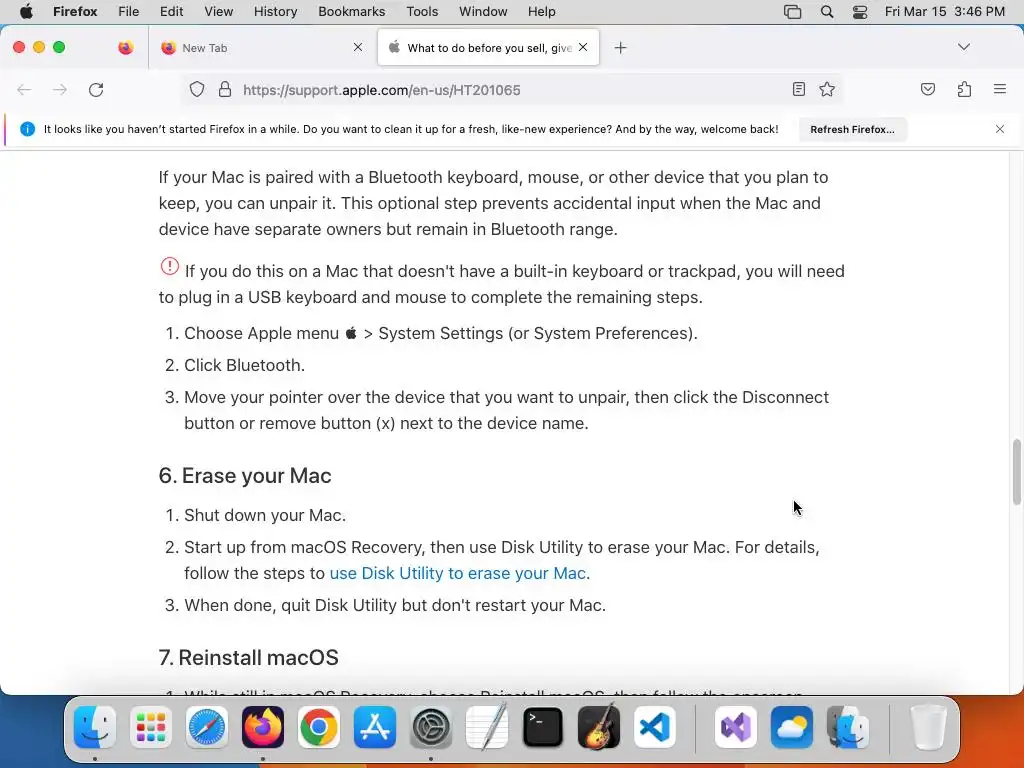Switch to the New Tab tab

coord(261,48)
